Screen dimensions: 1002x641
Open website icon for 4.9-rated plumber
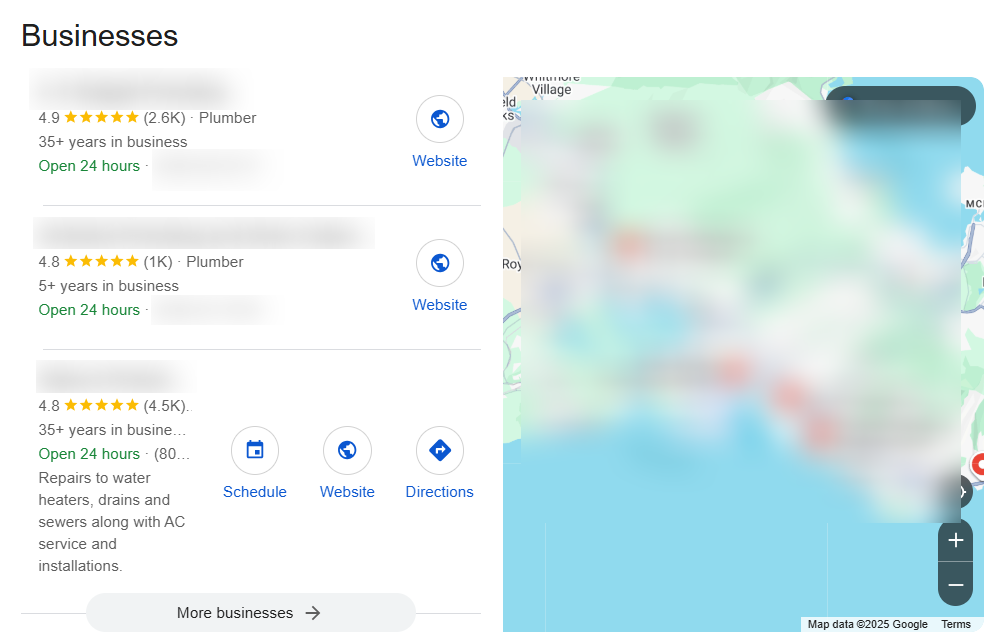440,119
